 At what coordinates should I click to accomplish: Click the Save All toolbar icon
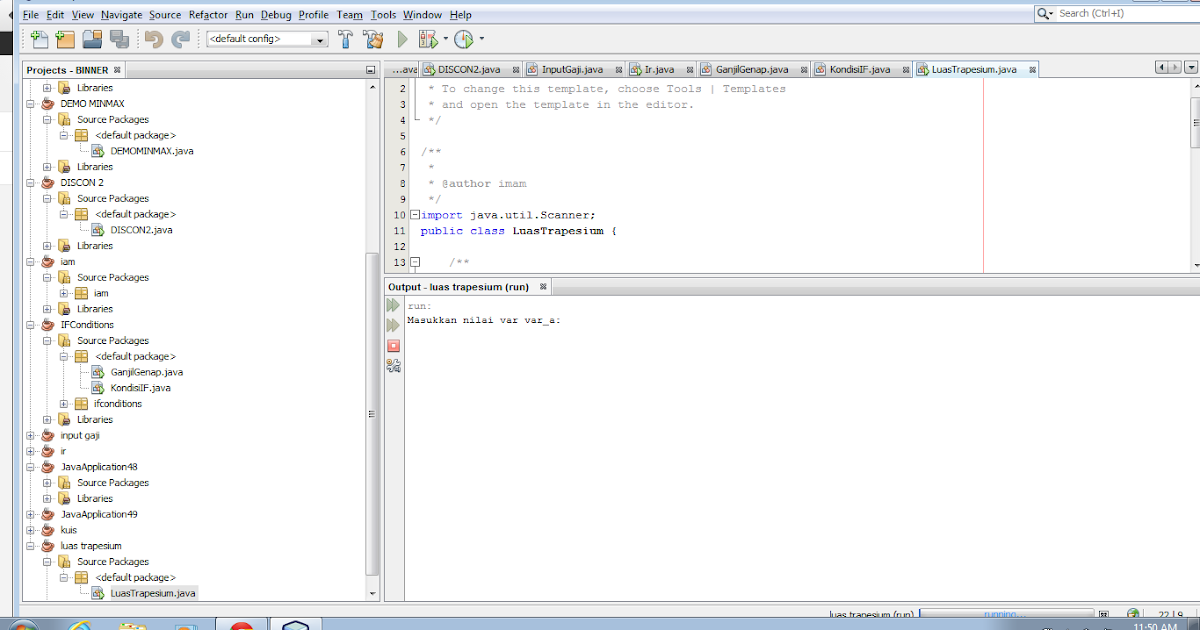click(119, 39)
